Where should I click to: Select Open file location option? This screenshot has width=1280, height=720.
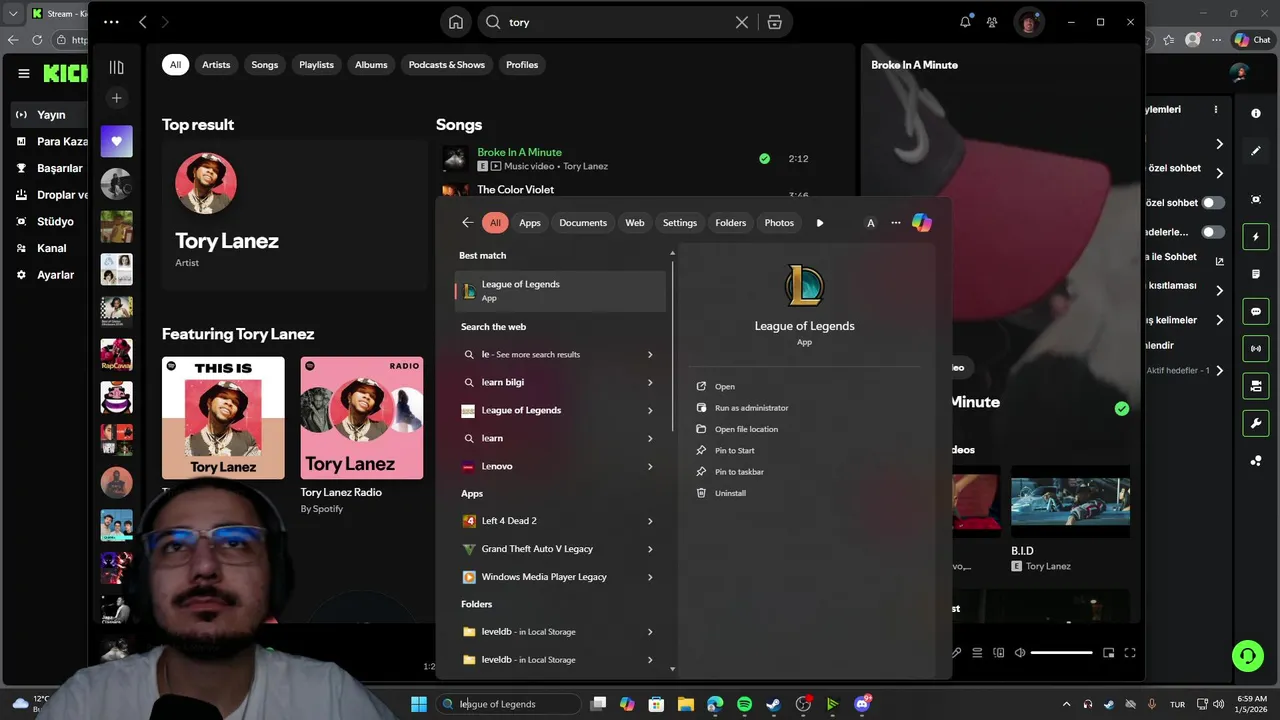coord(746,429)
